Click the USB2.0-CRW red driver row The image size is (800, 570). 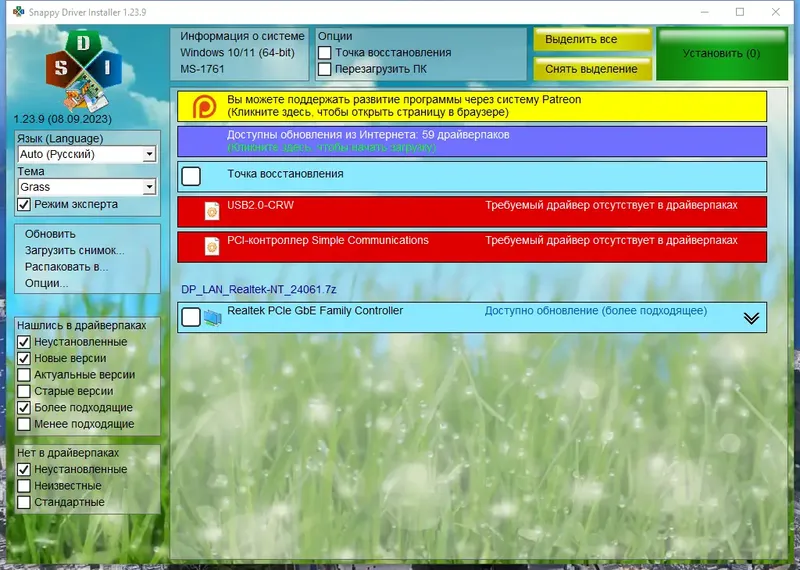click(x=472, y=212)
